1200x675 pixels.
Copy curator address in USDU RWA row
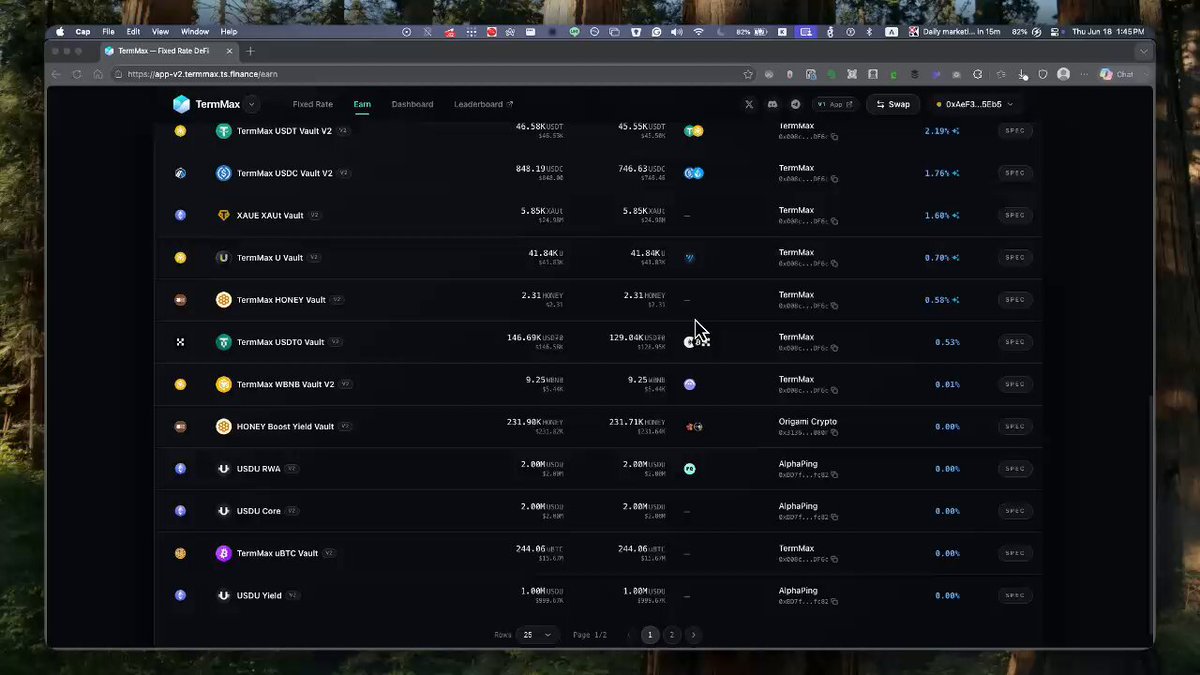pos(834,474)
